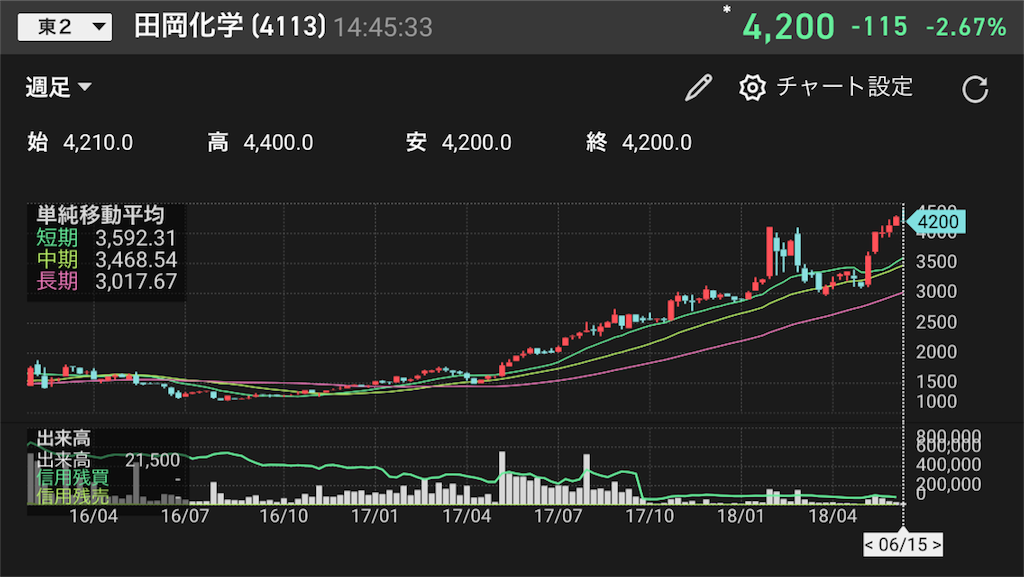The image size is (1024, 577).
Task: Click the 始 4,210.0 open price
Action: tap(80, 142)
